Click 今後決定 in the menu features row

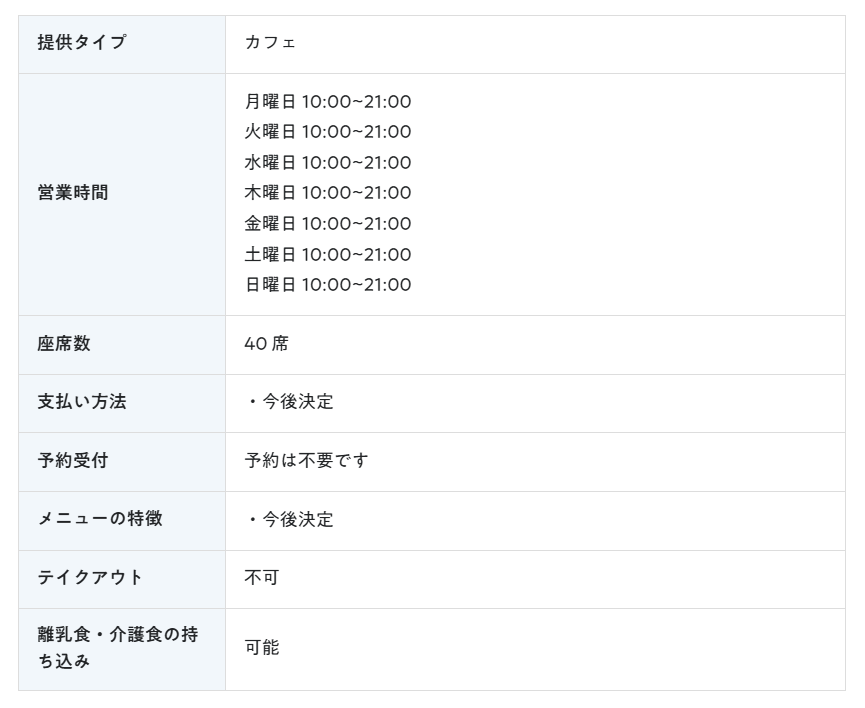click(298, 519)
